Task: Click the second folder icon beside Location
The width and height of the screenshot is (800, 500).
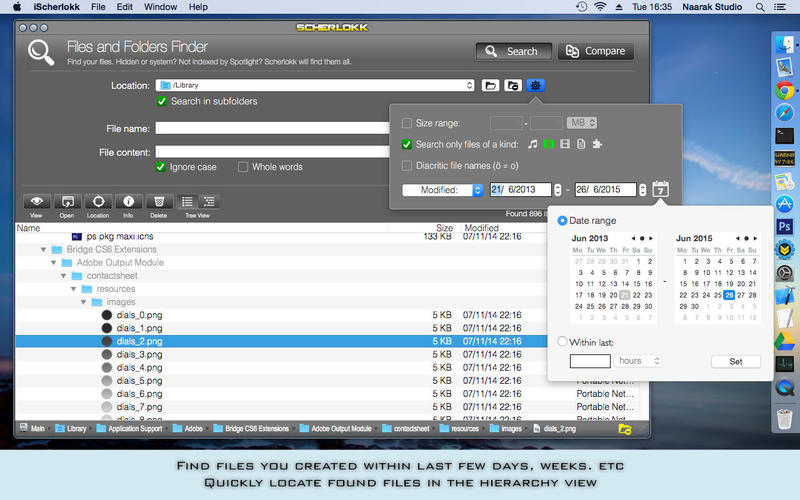Action: tap(513, 86)
